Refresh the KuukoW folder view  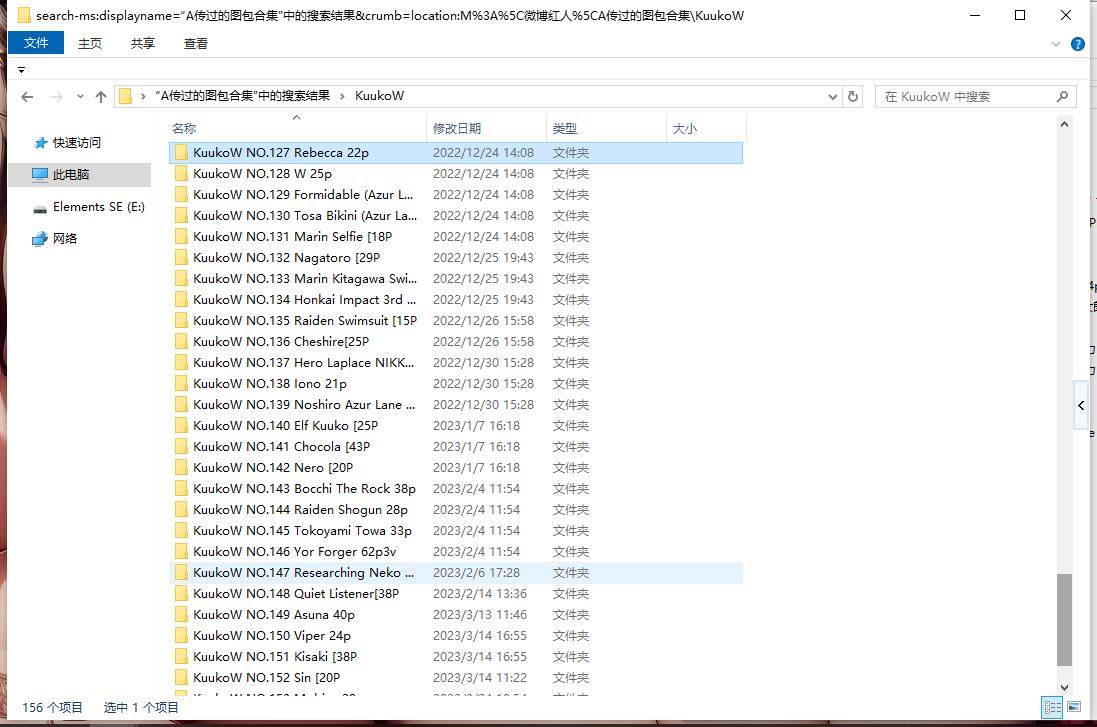click(x=853, y=97)
